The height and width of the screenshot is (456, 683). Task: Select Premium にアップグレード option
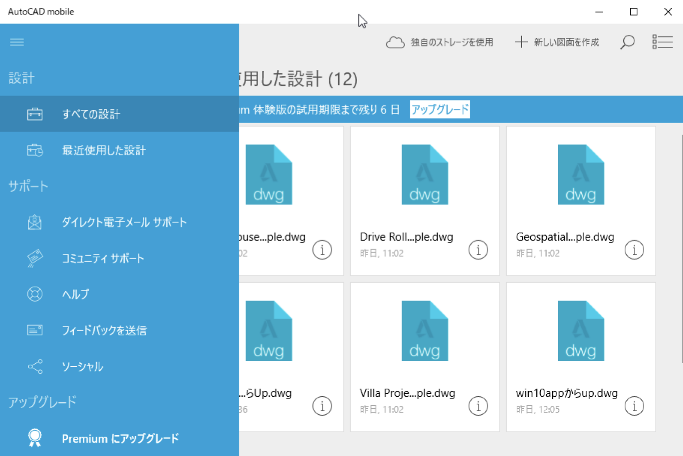click(119, 438)
